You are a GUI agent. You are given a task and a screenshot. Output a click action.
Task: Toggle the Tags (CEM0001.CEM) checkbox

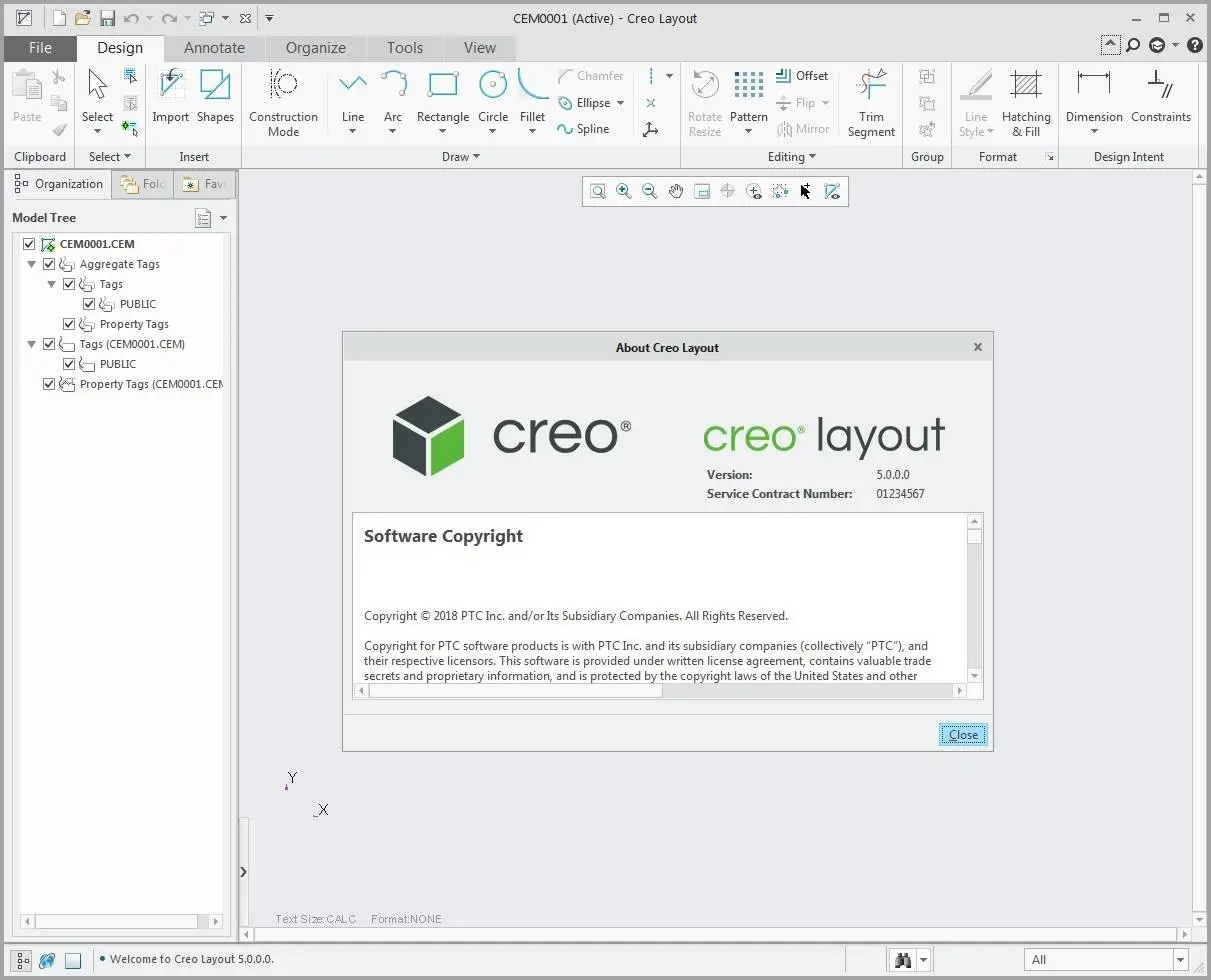point(49,344)
